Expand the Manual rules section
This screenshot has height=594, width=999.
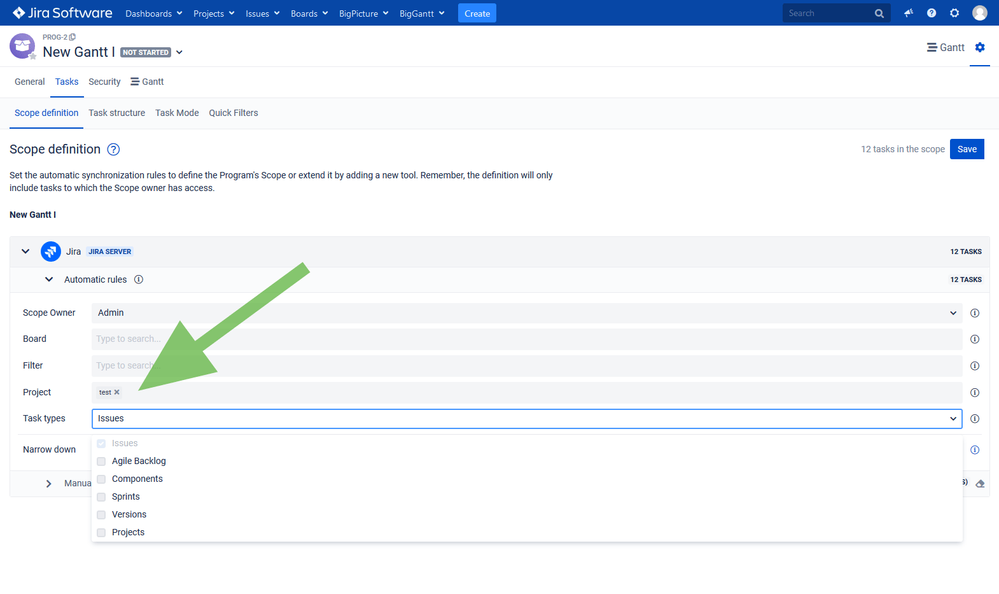49,484
